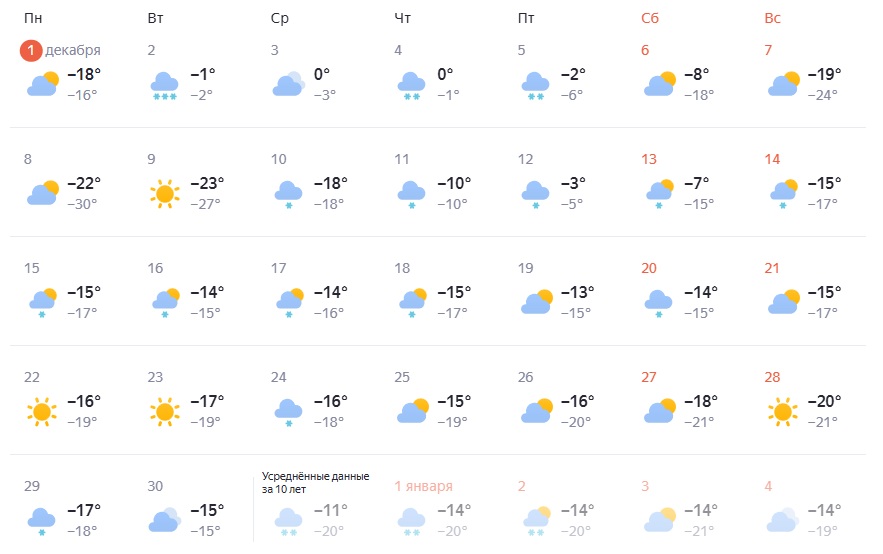The image size is (883, 554).
Task: Click the heavy snow cloud icon on December 2
Action: point(165,84)
